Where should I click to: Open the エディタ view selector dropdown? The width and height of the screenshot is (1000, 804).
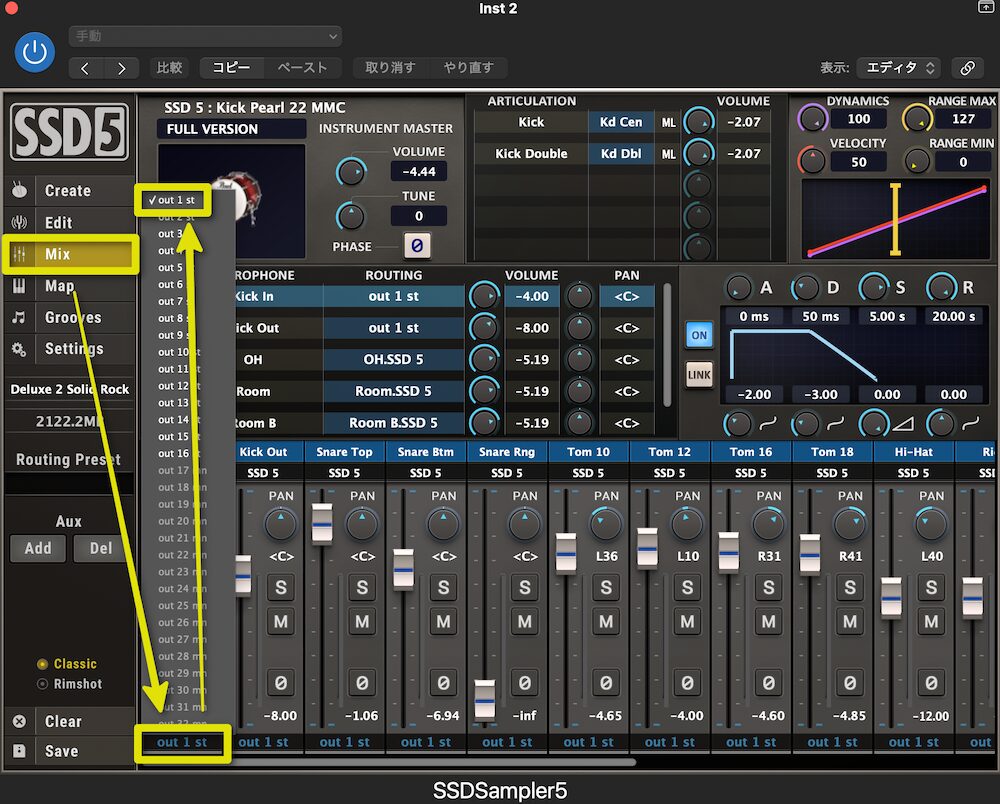899,67
